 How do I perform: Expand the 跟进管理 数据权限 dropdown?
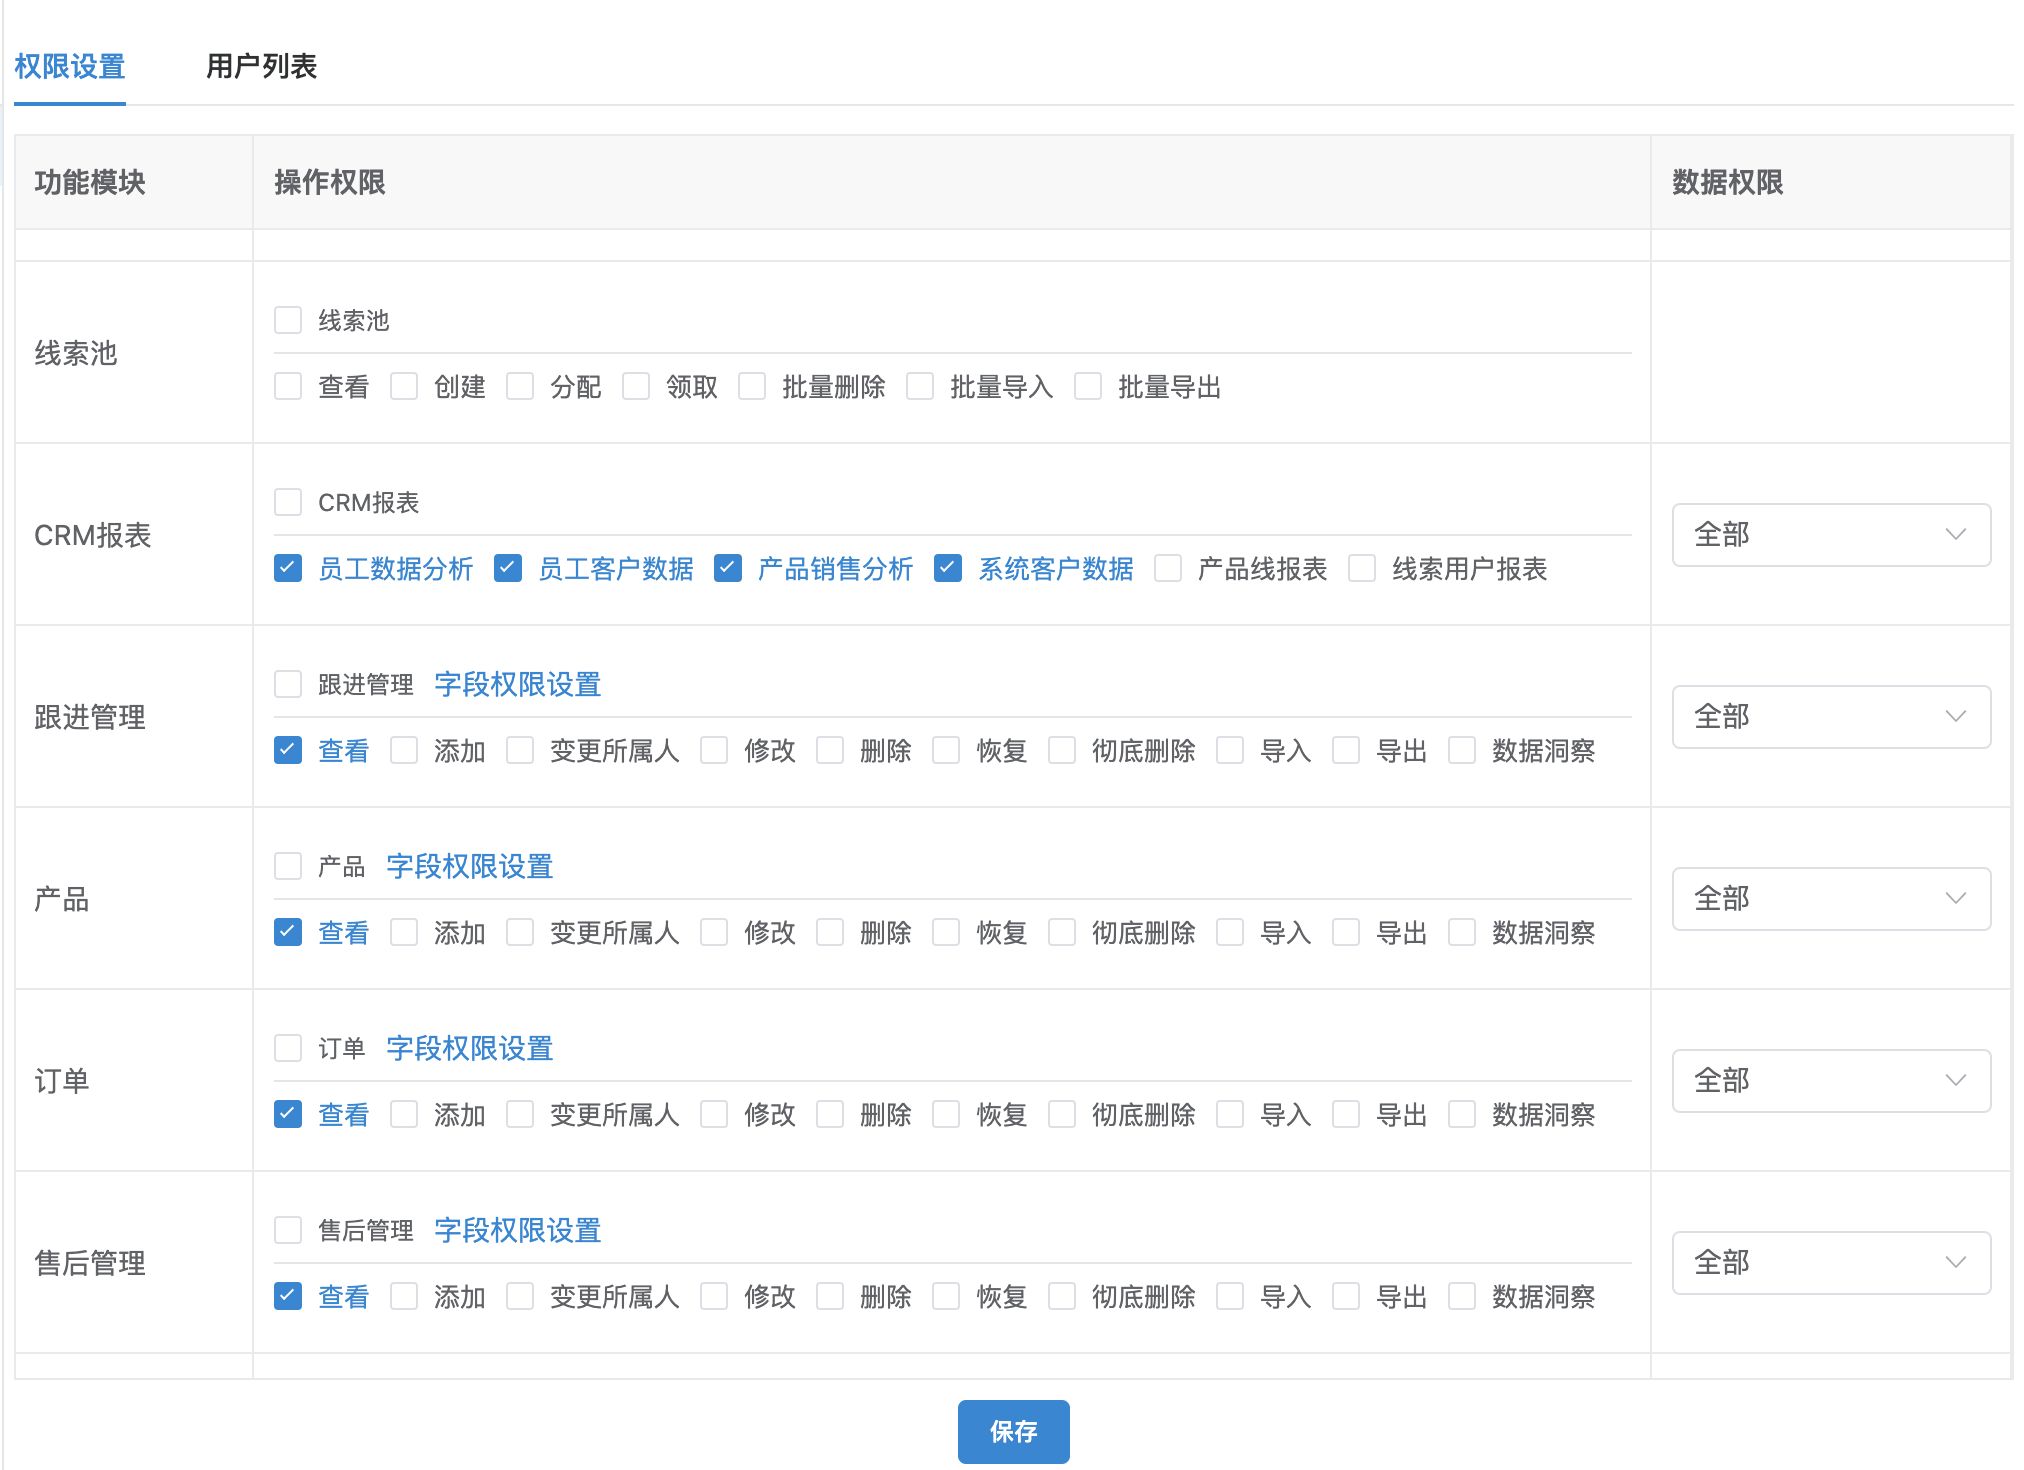(1830, 717)
